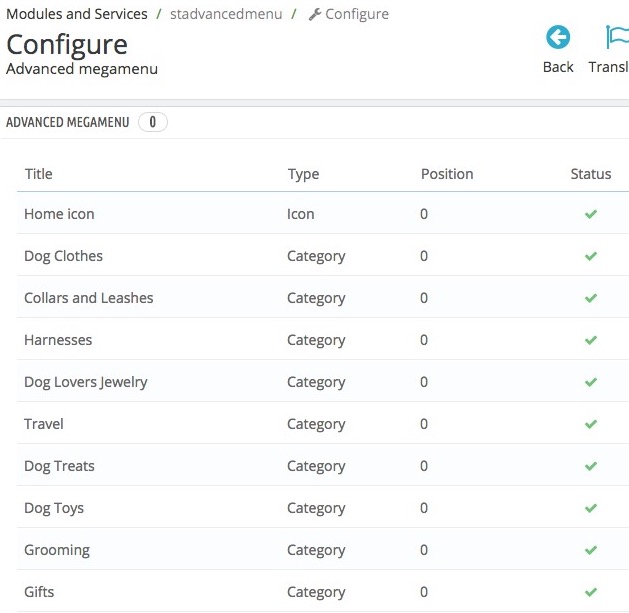Viewport: 629px width, 613px height.
Task: Toggle the Travel row status checkmark
Action: click(x=591, y=424)
